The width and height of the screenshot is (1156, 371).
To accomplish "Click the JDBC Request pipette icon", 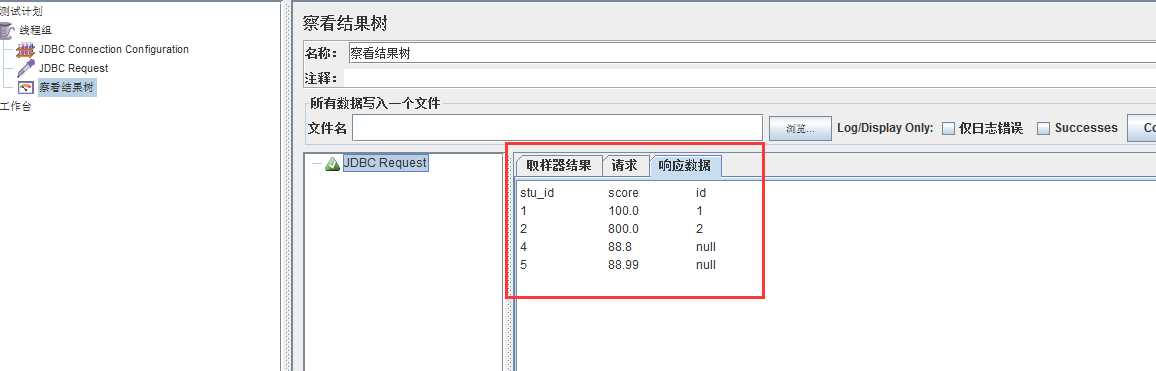I will [26, 69].
